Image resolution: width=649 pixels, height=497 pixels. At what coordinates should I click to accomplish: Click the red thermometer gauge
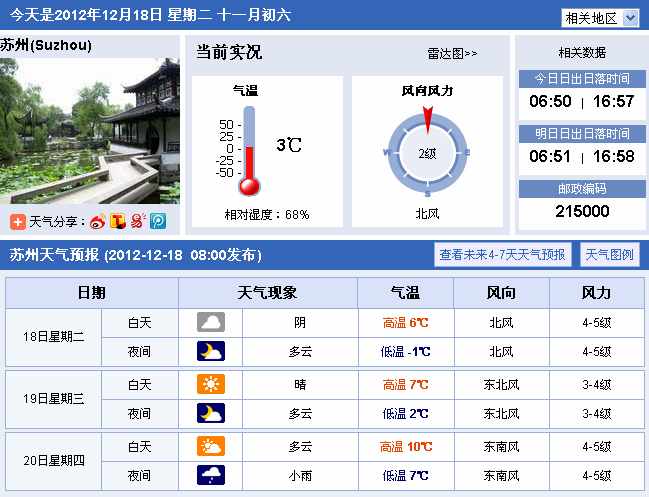[x=249, y=150]
